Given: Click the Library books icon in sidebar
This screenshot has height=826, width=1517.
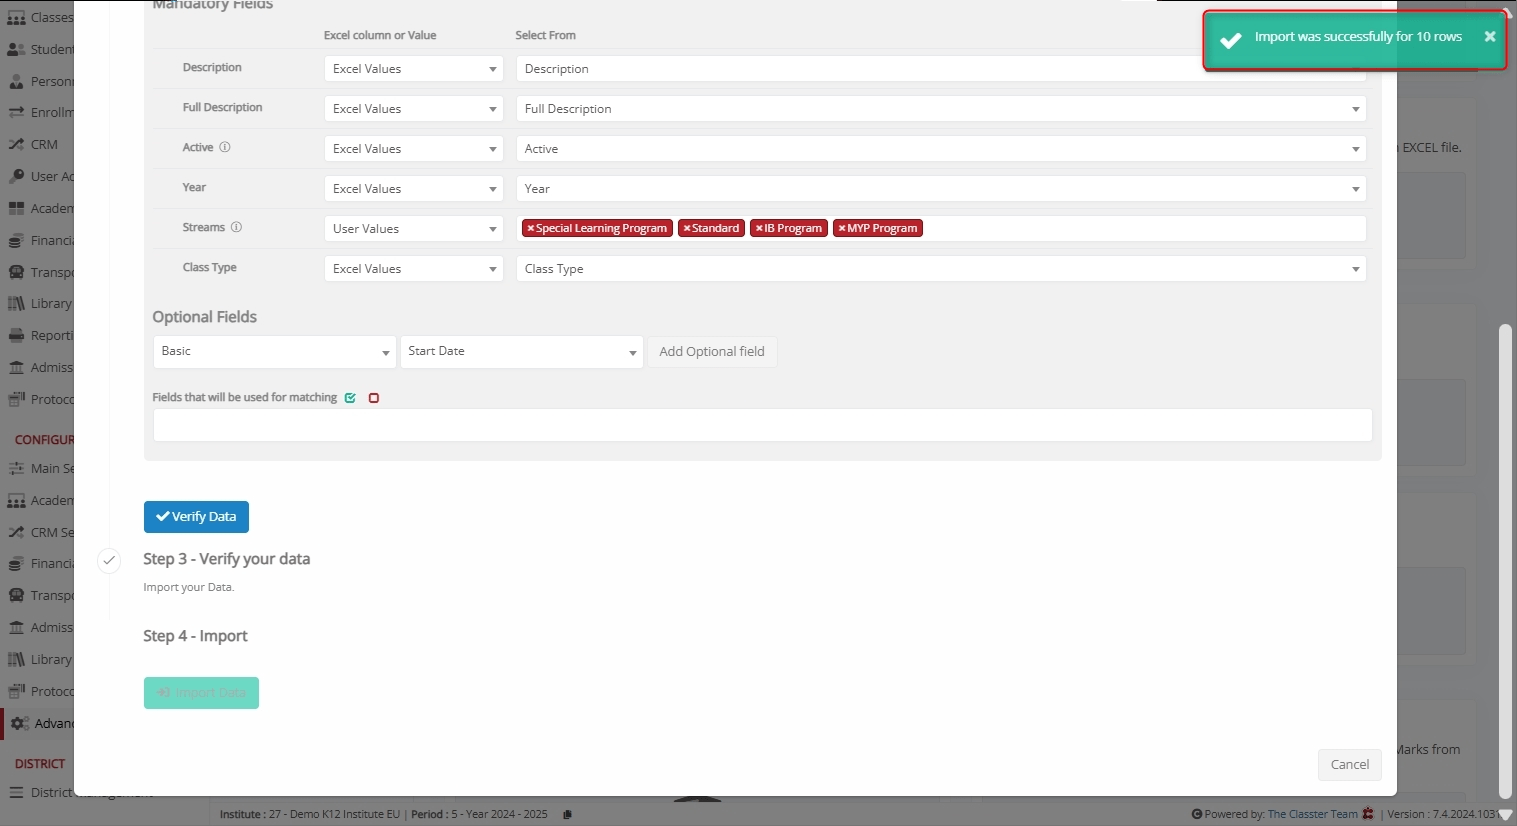Looking at the screenshot, I should pos(16,304).
